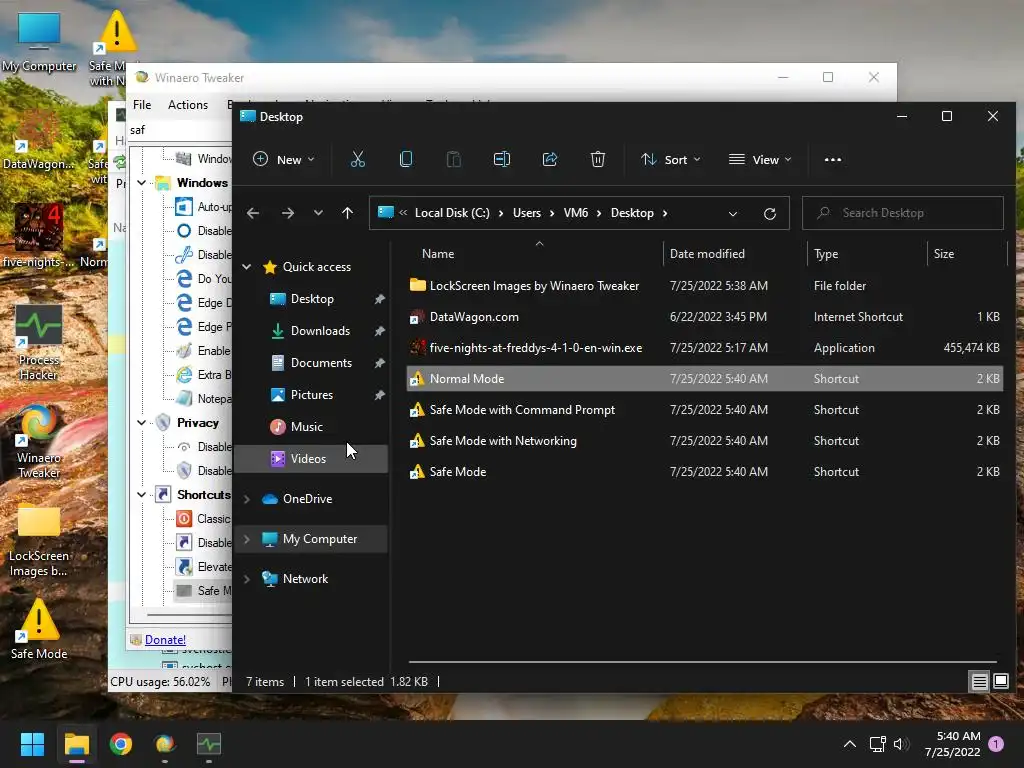Image resolution: width=1024 pixels, height=768 pixels.
Task: Open Music in Quick access
Action: 306,427
